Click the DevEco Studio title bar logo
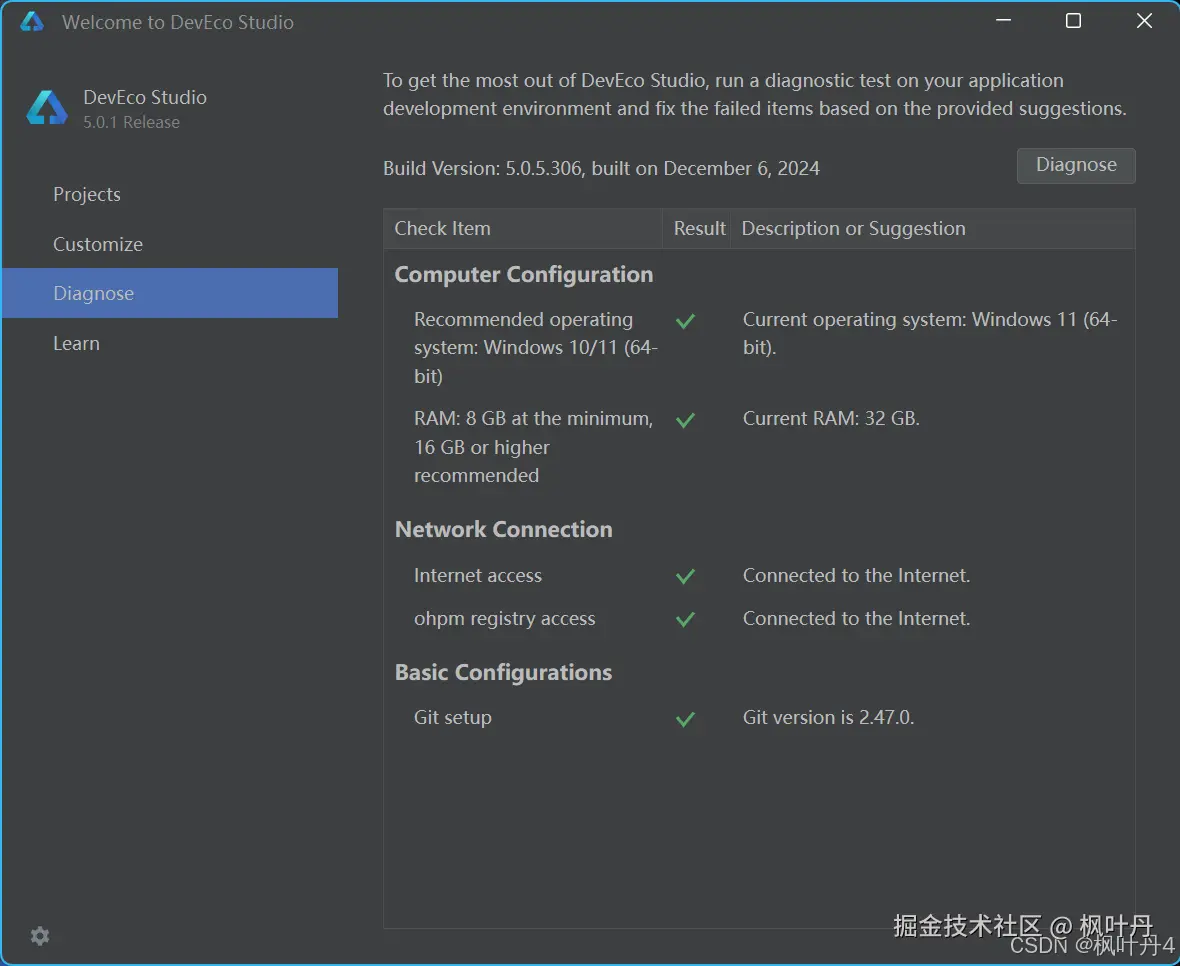 click(x=32, y=22)
